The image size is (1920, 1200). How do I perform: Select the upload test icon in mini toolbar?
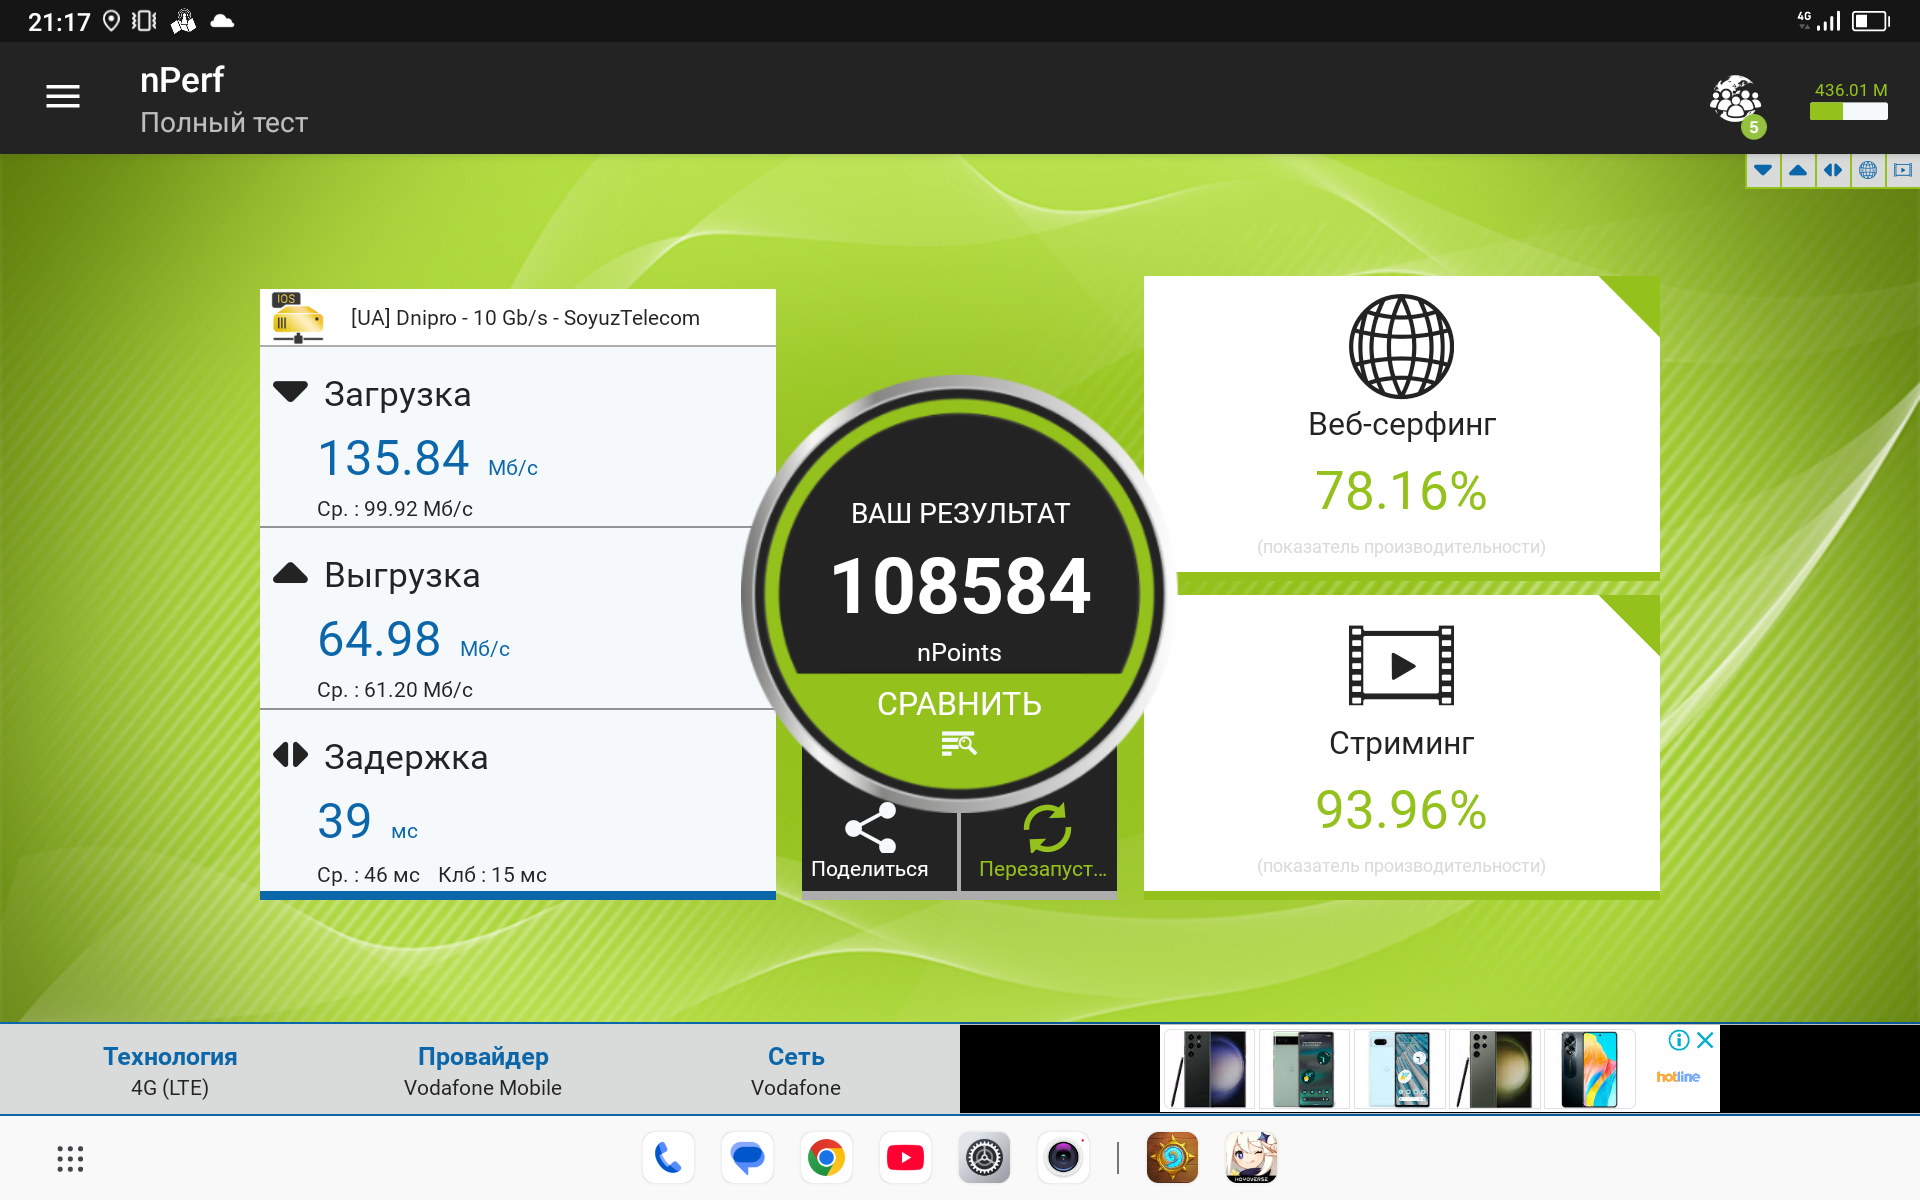click(x=1798, y=171)
